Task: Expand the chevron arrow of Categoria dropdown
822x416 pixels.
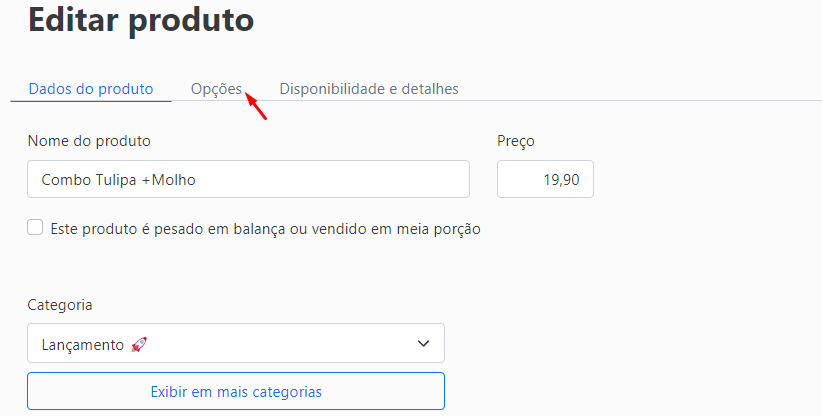Action: click(423, 344)
